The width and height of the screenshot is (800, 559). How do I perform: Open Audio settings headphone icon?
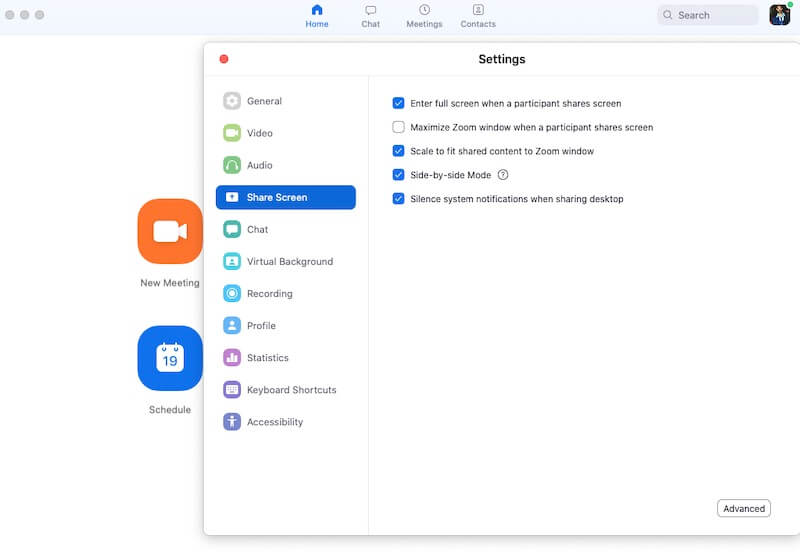pyautogui.click(x=232, y=165)
